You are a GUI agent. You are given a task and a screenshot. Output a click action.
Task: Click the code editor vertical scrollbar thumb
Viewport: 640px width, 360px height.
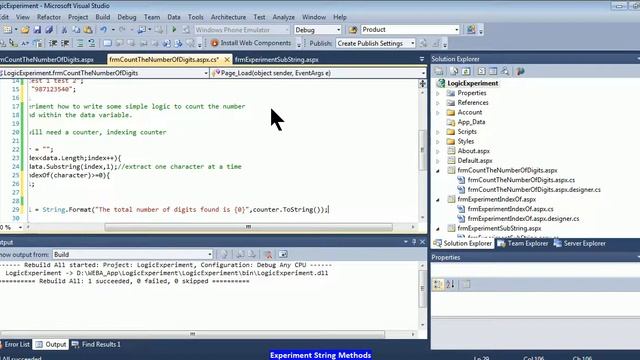[x=422, y=150]
